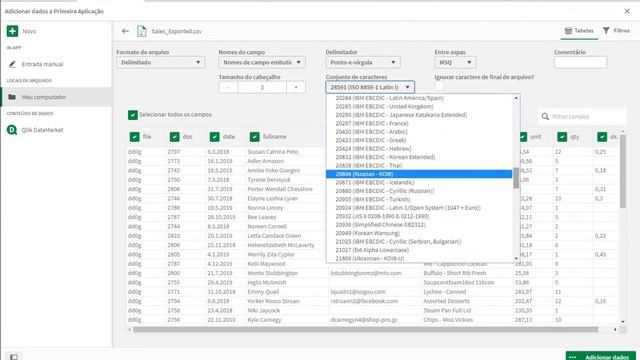The image size is (640, 360).
Task: Click the Sales_Exported.csv file icon
Action: 141,31
